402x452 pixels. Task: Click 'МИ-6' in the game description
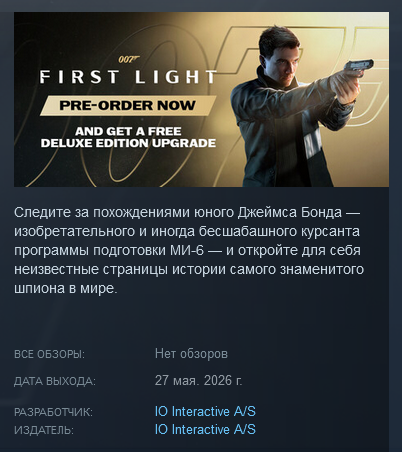[187, 250]
